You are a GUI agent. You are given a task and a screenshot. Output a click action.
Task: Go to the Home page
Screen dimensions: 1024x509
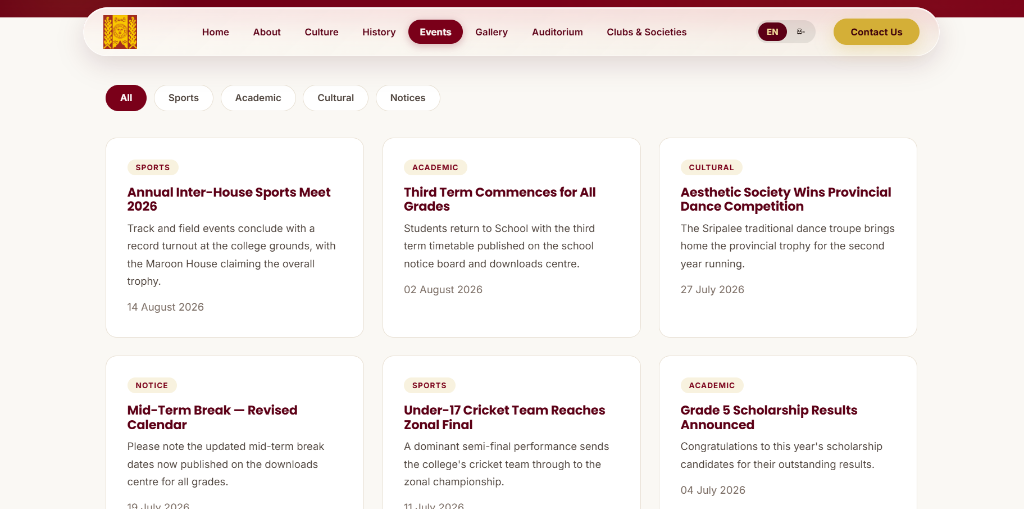click(216, 32)
